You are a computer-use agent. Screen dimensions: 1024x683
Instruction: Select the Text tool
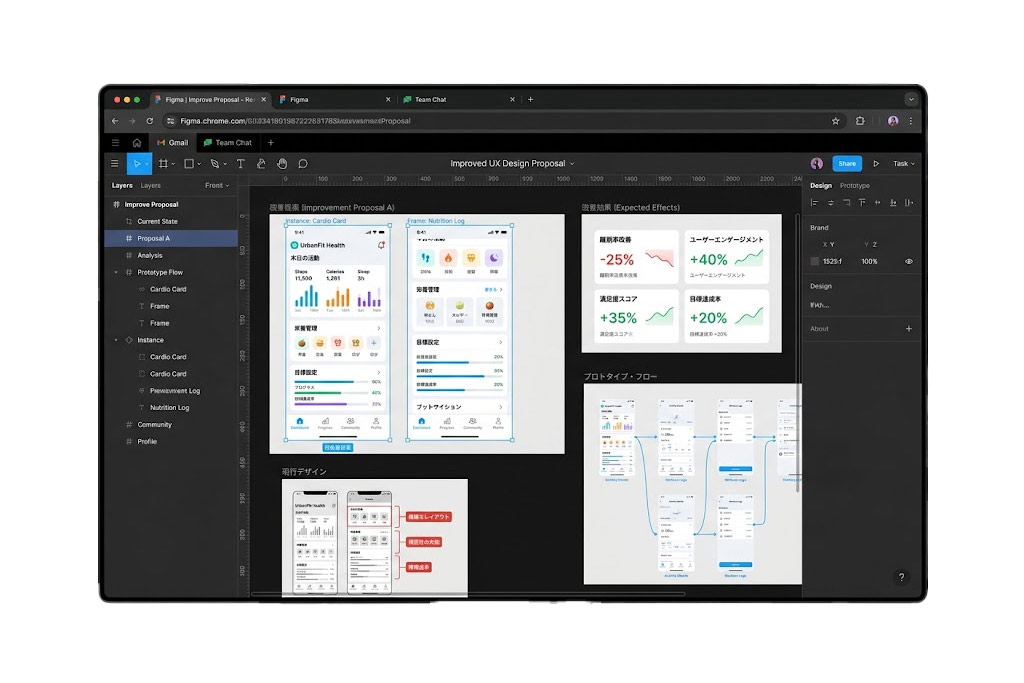coord(240,164)
